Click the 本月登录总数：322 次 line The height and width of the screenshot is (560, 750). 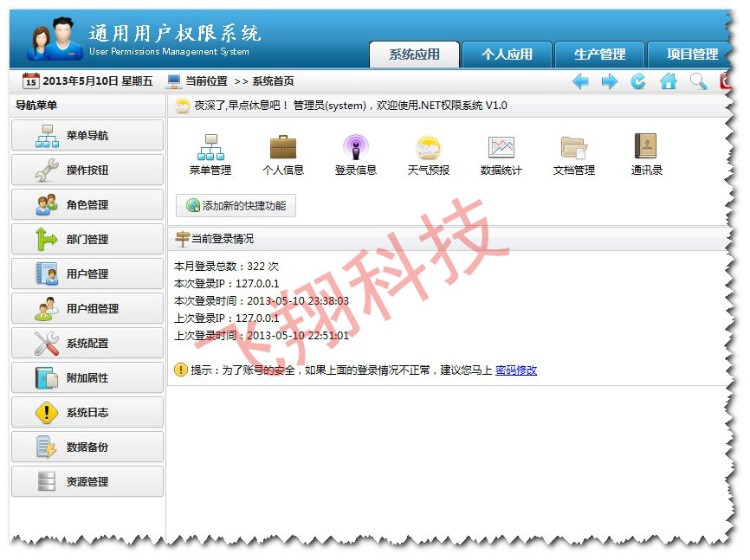(226, 266)
